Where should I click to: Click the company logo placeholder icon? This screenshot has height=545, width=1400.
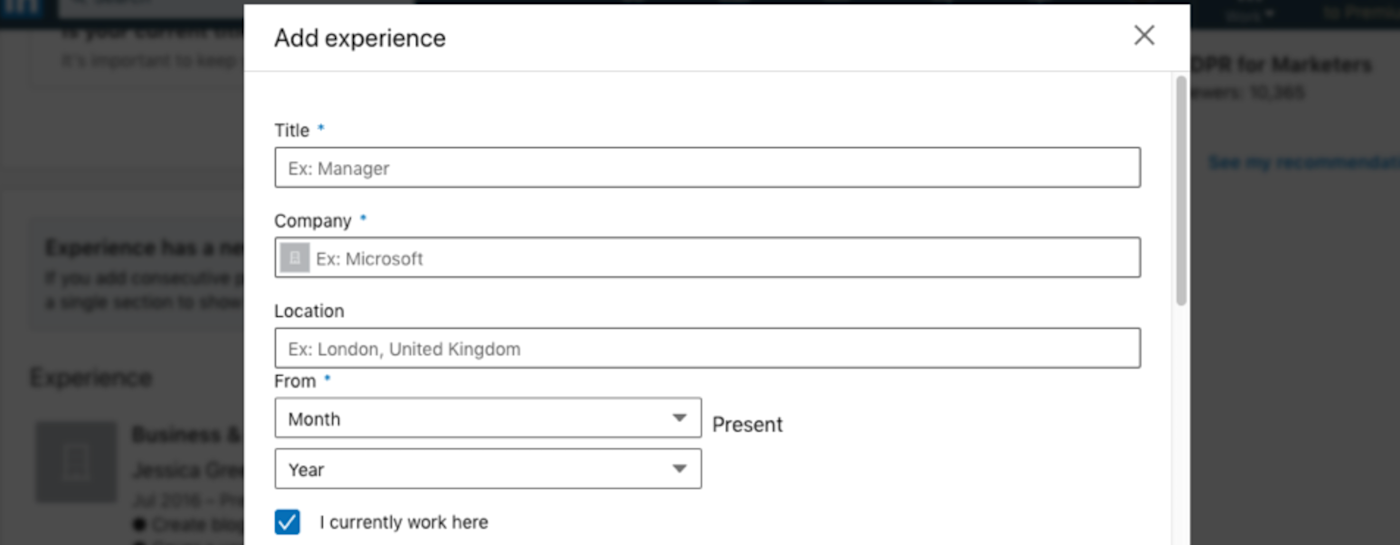pyautogui.click(x=294, y=258)
